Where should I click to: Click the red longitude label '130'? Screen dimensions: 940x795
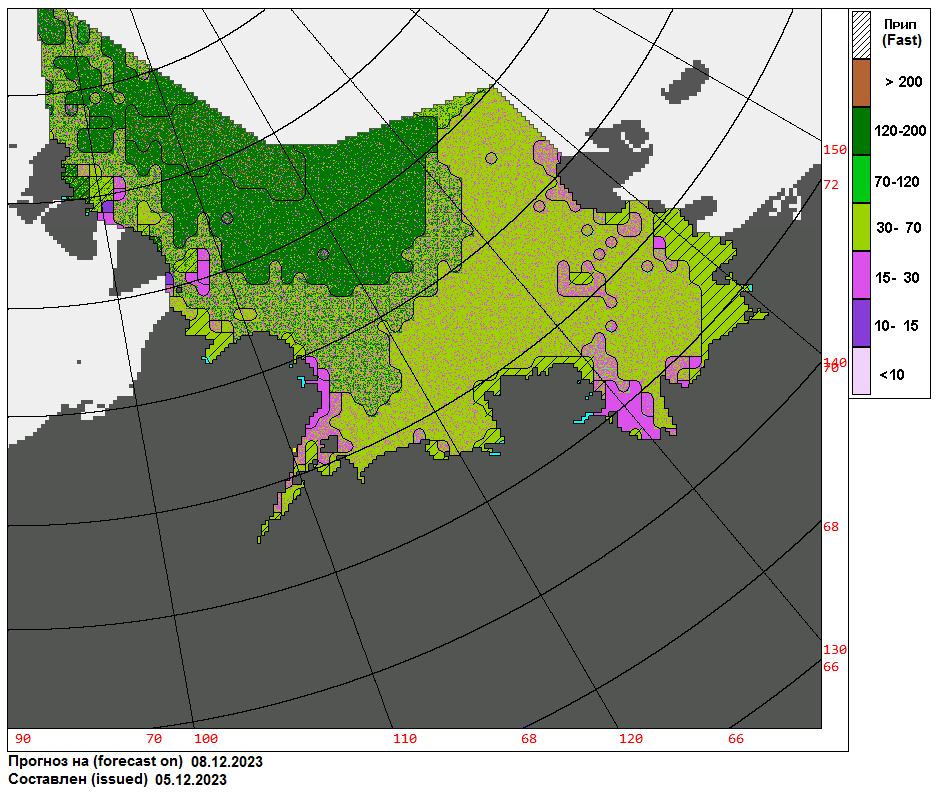(834, 649)
